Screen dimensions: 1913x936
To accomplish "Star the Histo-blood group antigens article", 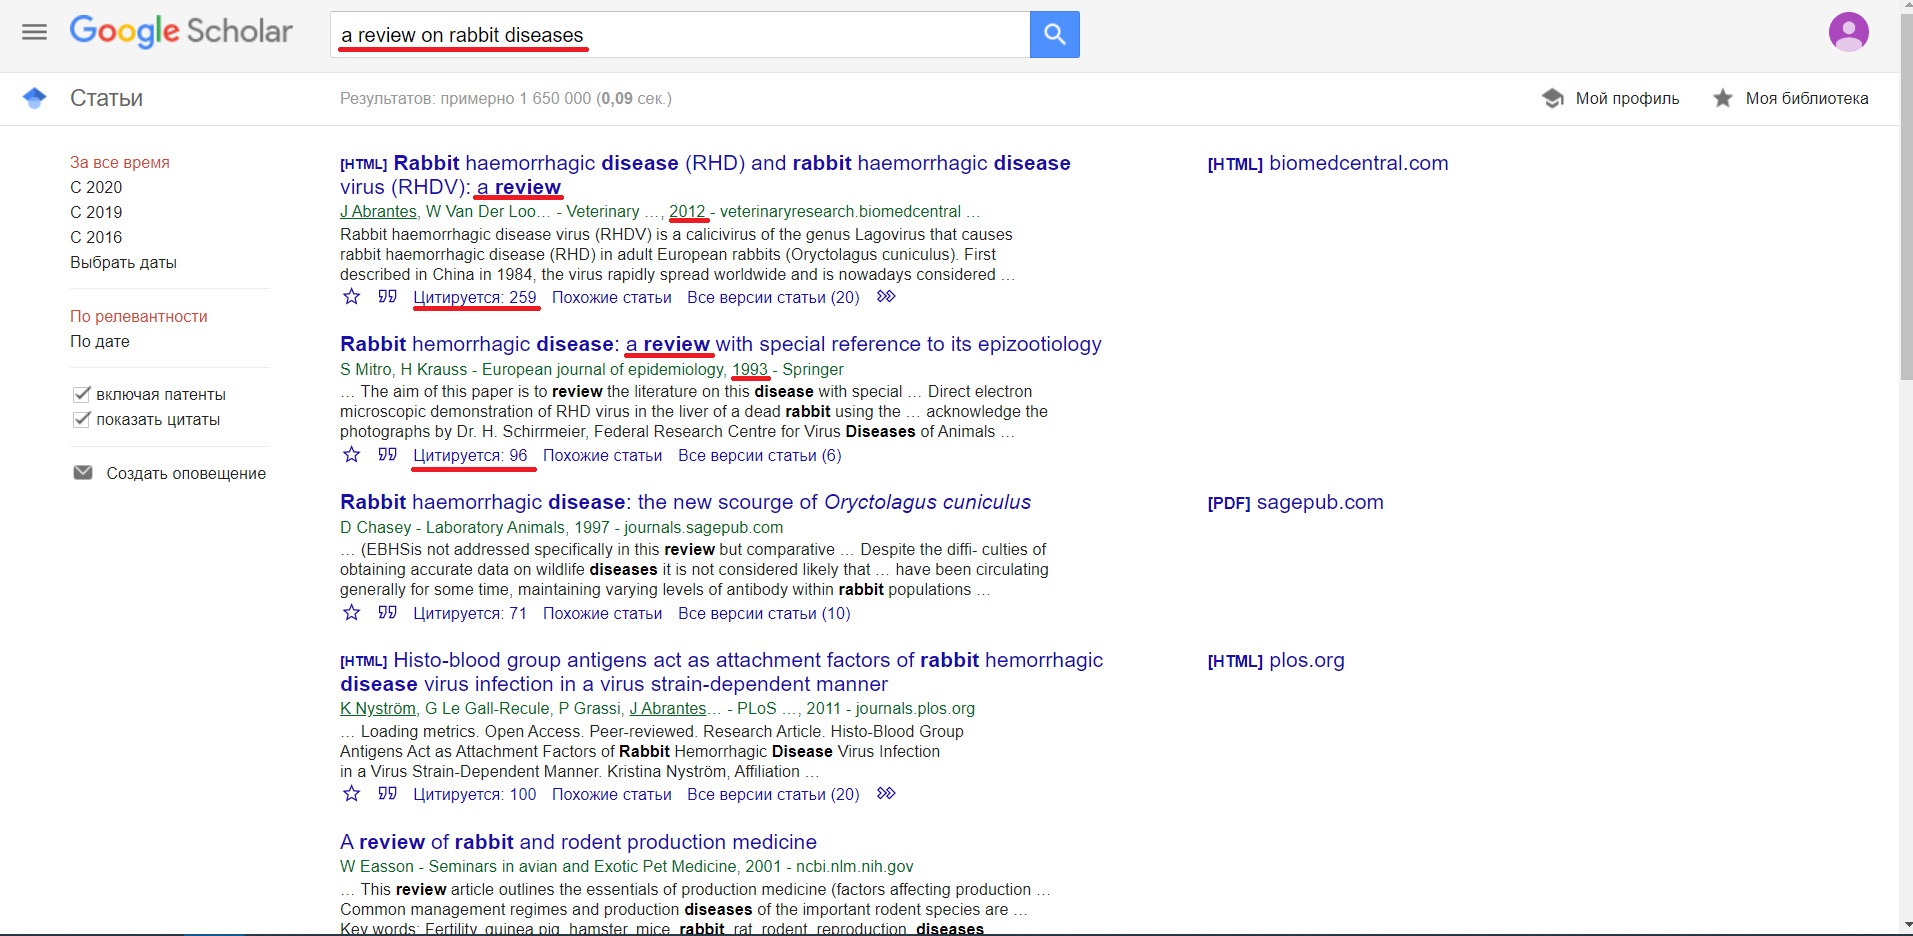I will coord(351,794).
